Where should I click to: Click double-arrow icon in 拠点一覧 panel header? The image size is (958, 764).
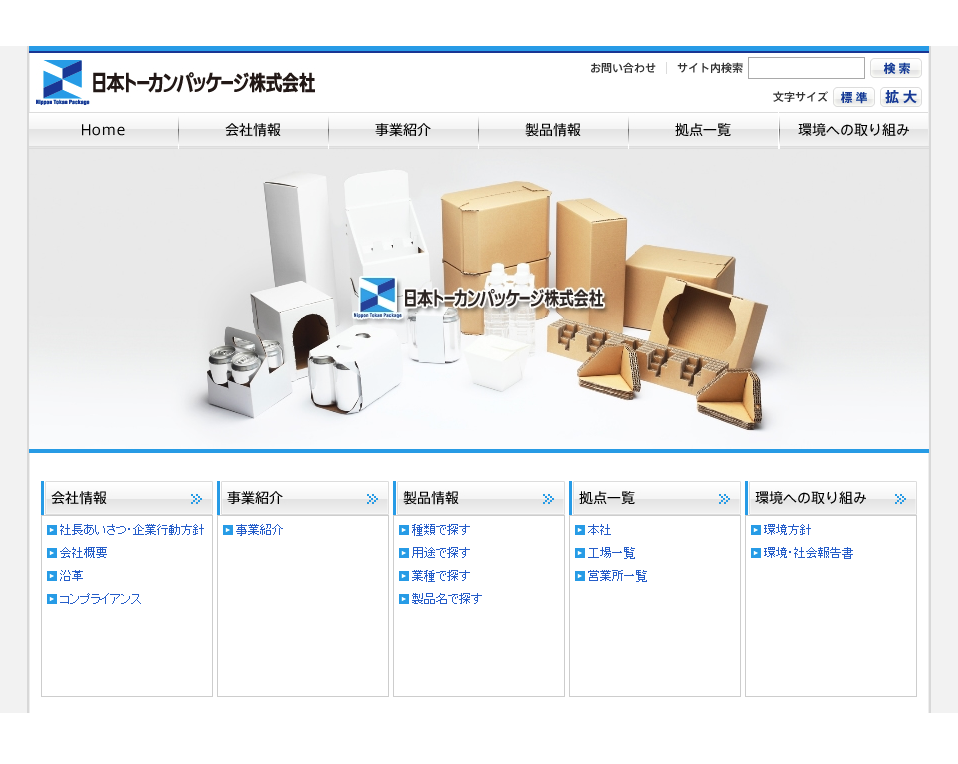coord(725,498)
